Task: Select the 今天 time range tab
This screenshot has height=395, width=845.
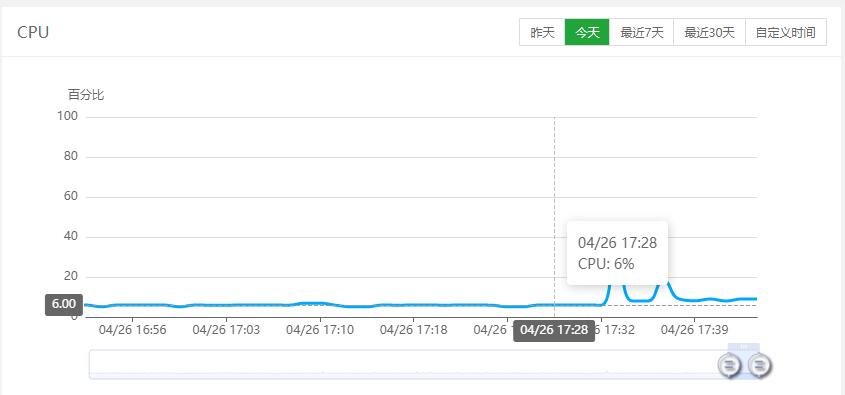Action: 587,32
